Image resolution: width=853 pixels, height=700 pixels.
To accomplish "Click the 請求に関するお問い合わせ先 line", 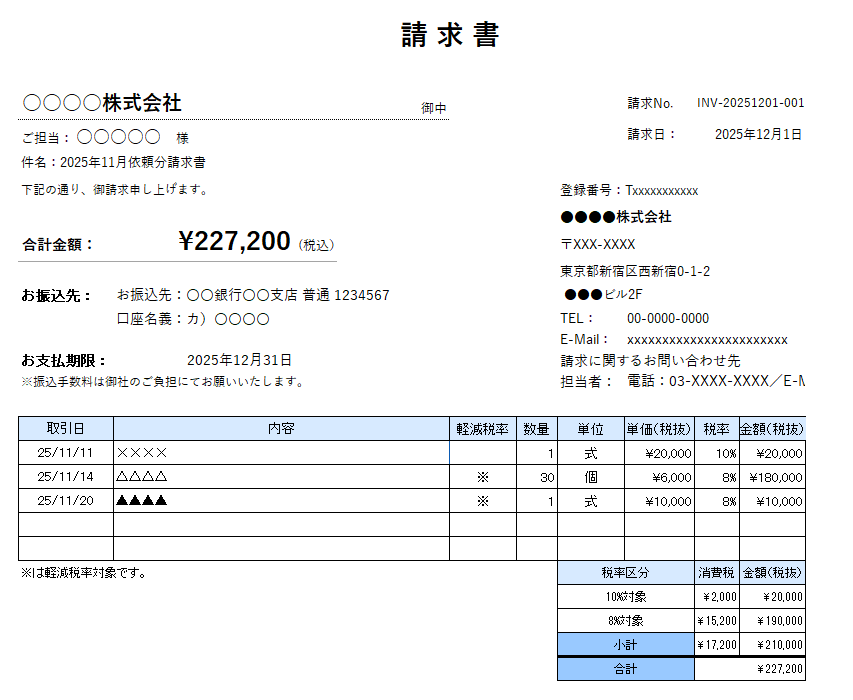I will [650, 361].
